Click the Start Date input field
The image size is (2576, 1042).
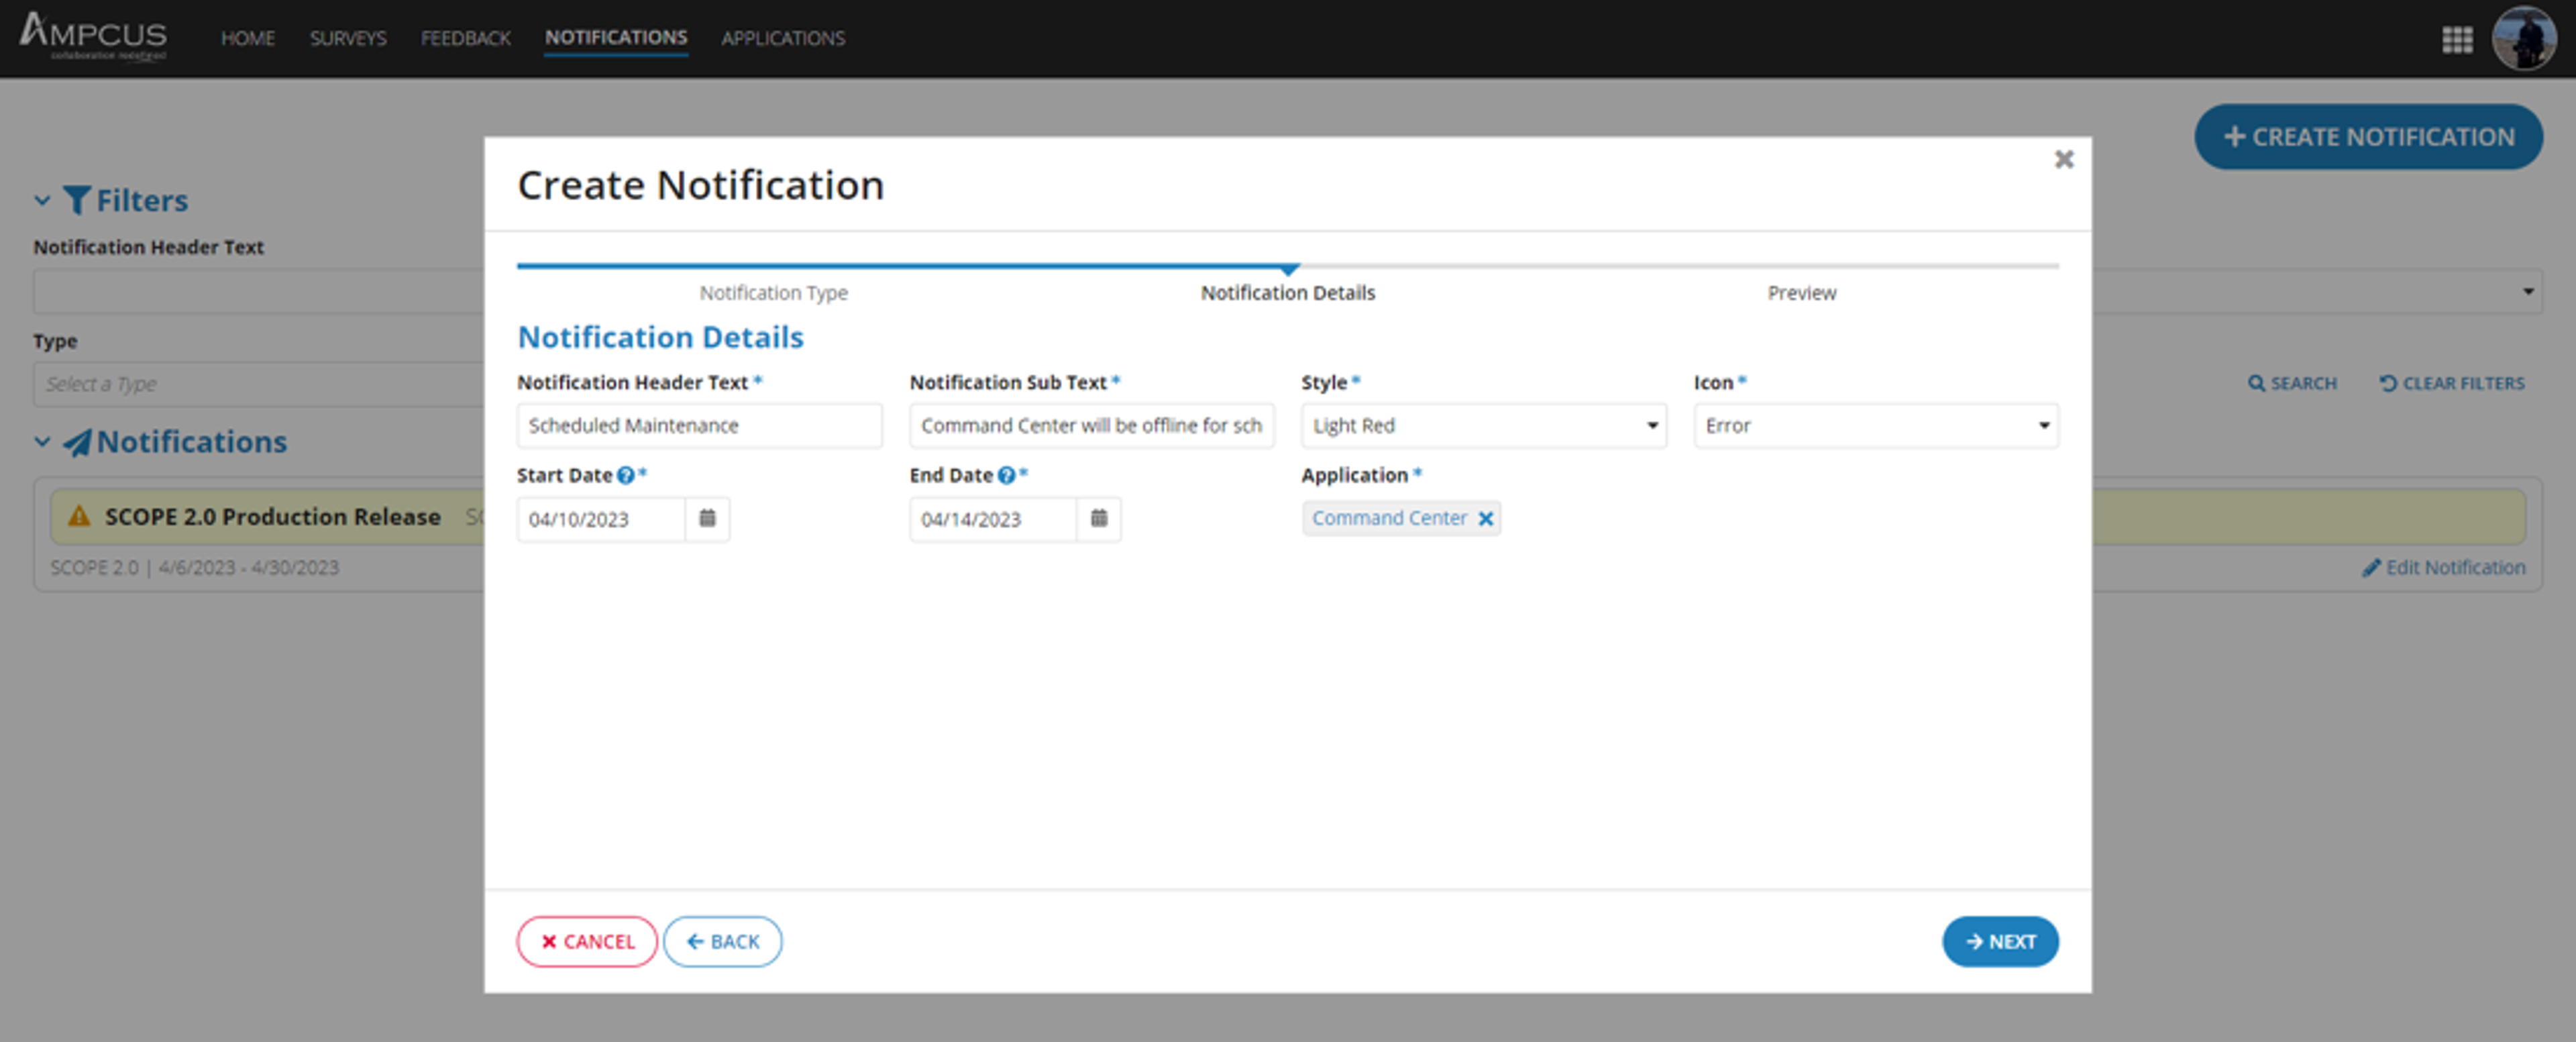pos(601,519)
